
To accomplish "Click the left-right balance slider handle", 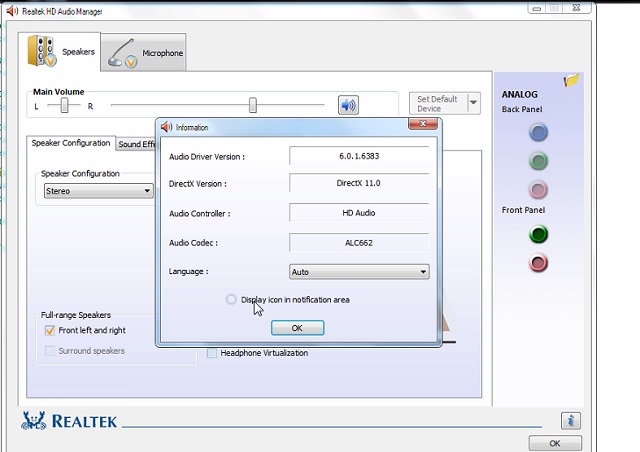I will [64, 105].
